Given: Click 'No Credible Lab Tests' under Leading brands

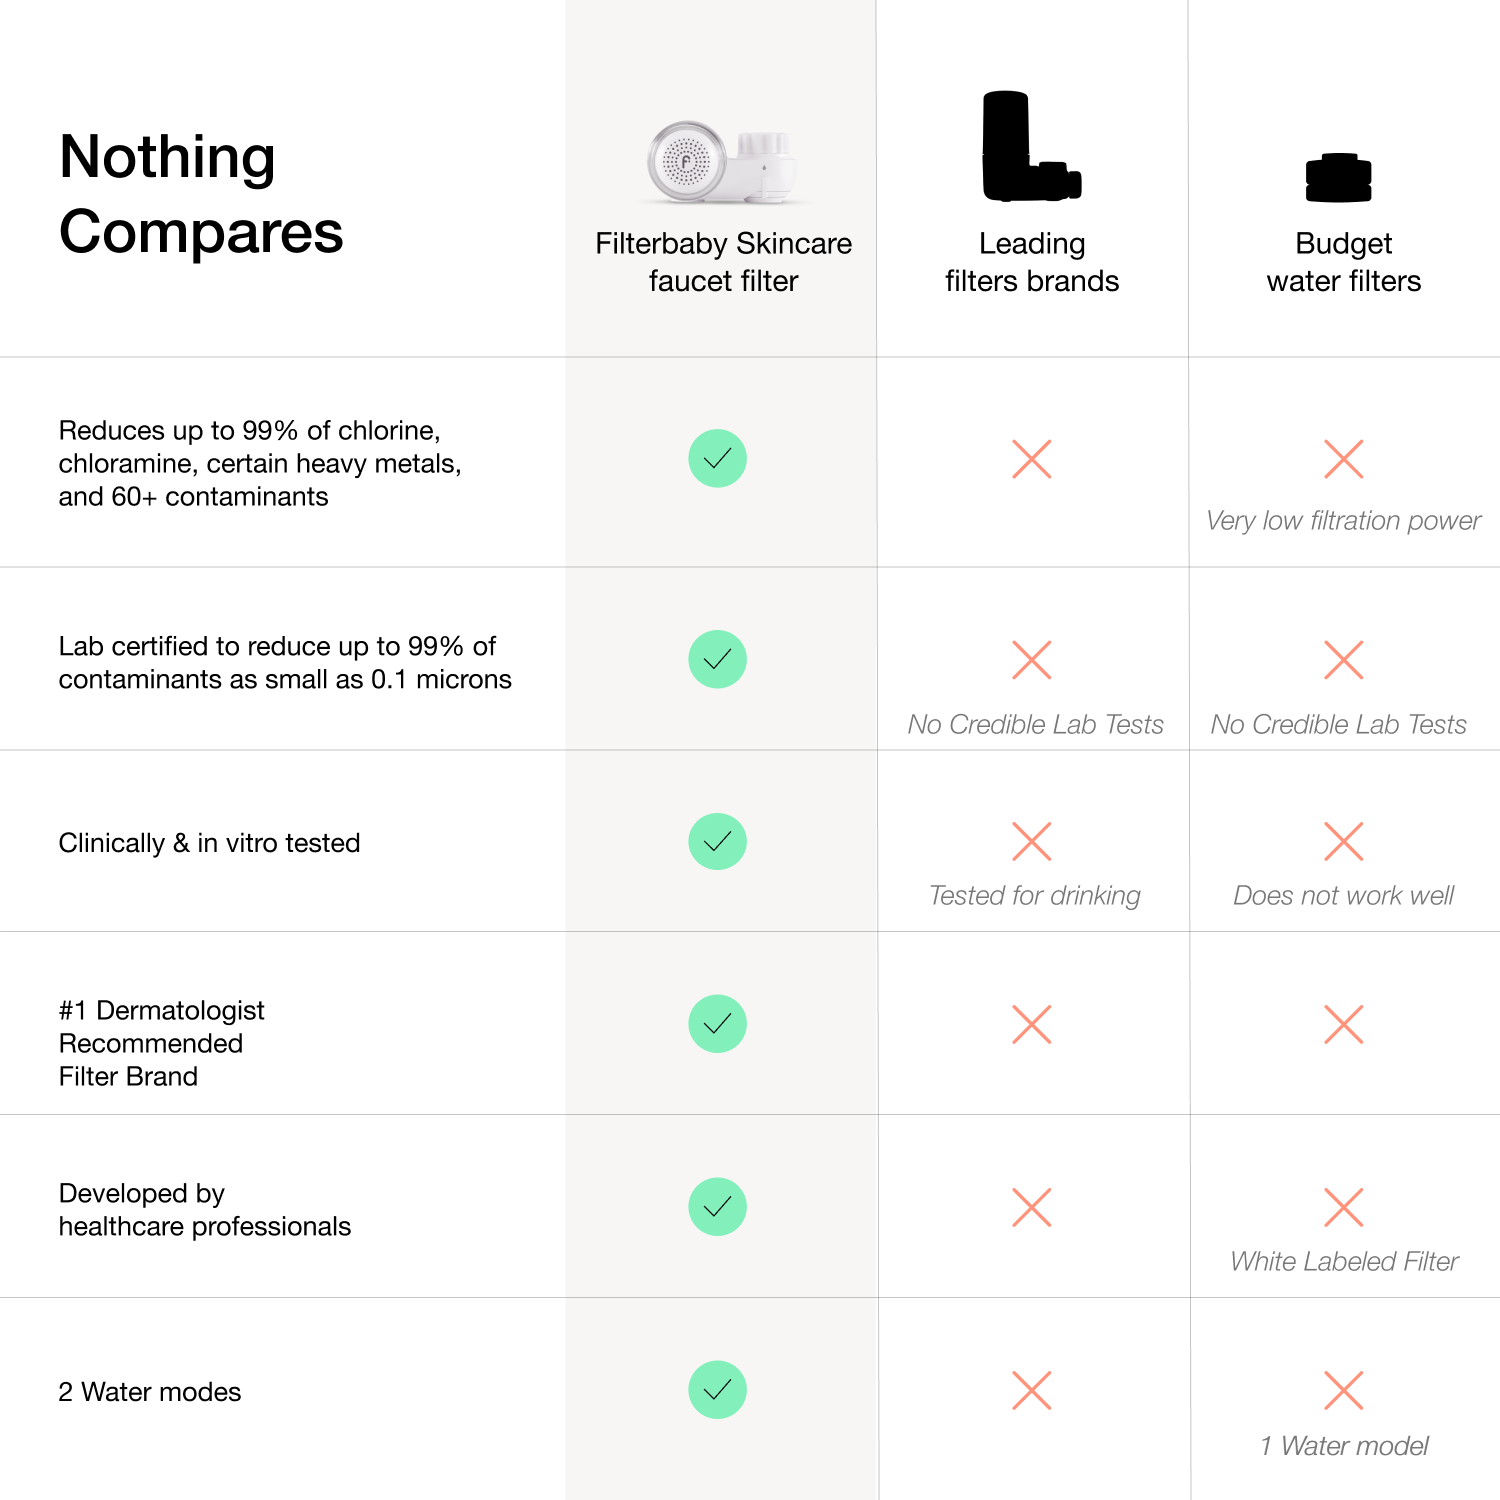Looking at the screenshot, I should tap(1035, 724).
